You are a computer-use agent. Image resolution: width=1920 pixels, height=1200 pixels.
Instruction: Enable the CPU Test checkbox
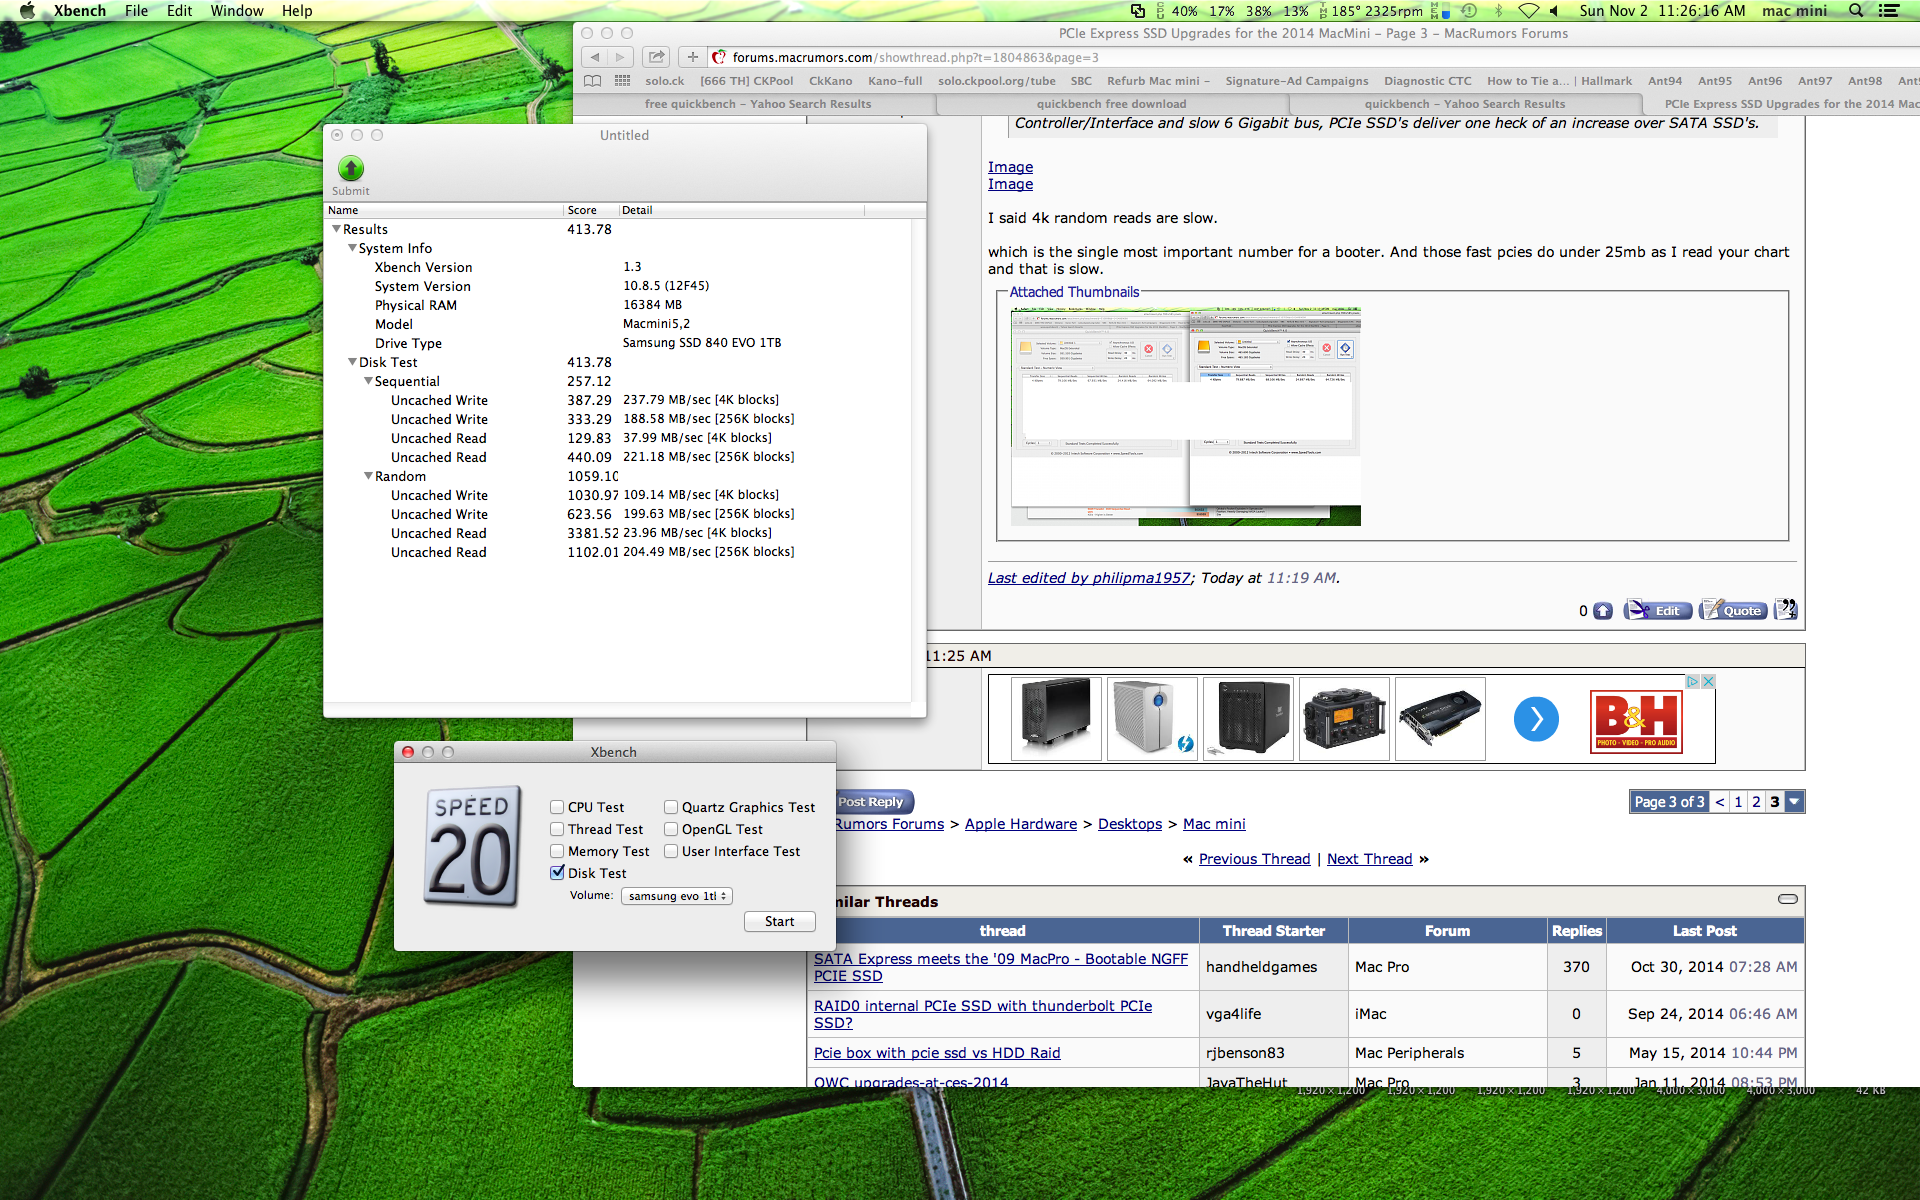(x=557, y=807)
